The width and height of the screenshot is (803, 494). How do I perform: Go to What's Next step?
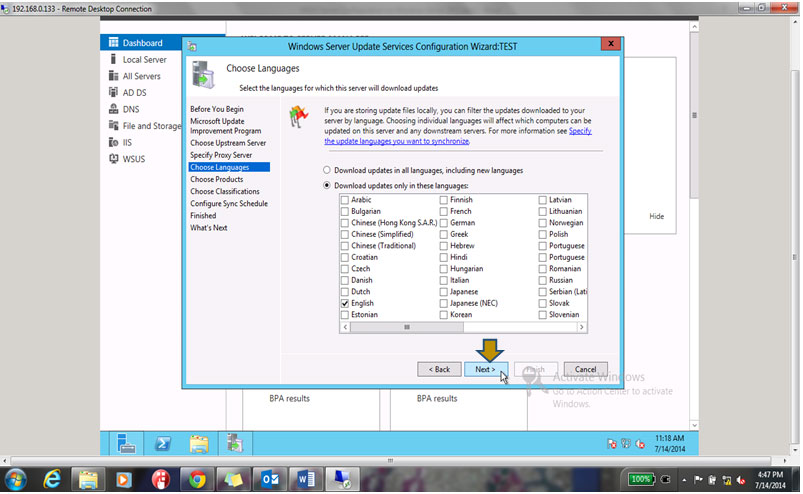[208, 227]
